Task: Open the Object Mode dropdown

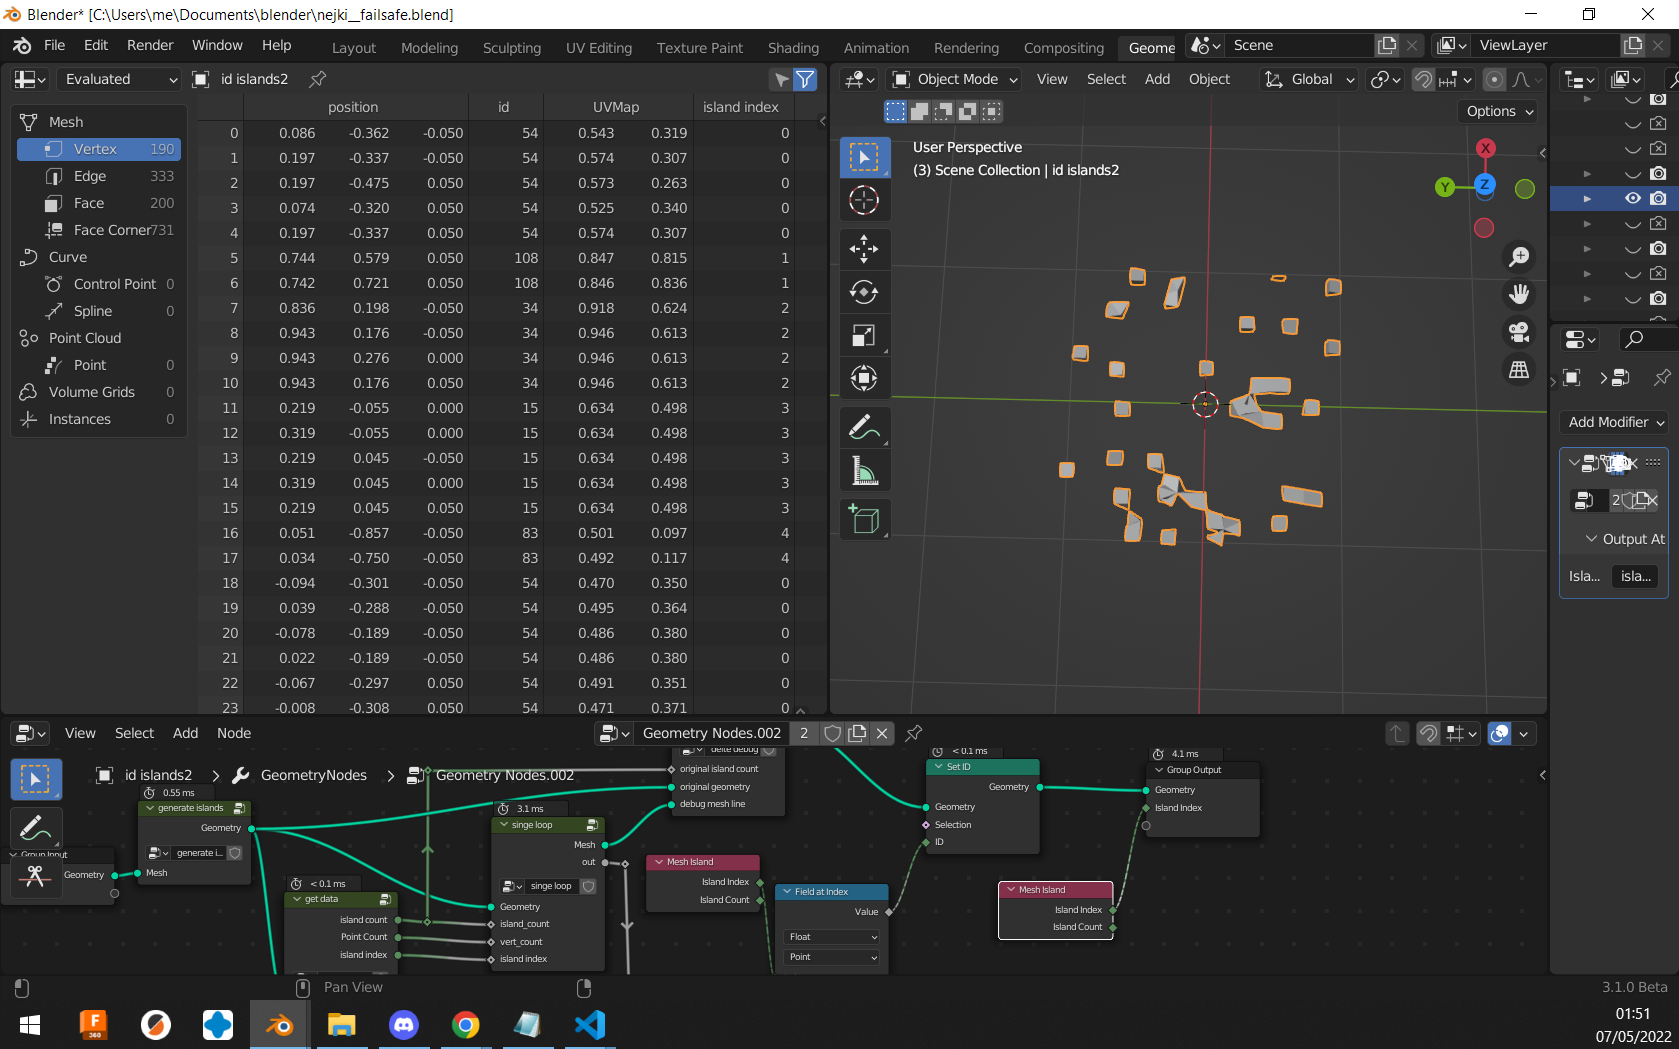Action: (x=955, y=79)
